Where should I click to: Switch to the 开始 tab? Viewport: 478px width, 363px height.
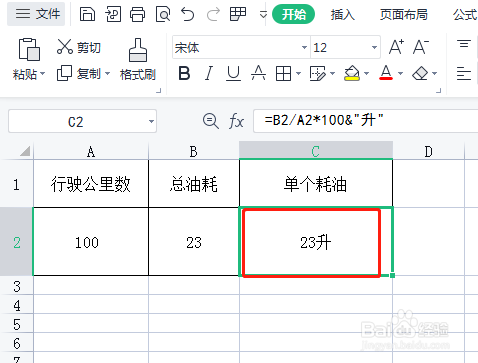293,14
